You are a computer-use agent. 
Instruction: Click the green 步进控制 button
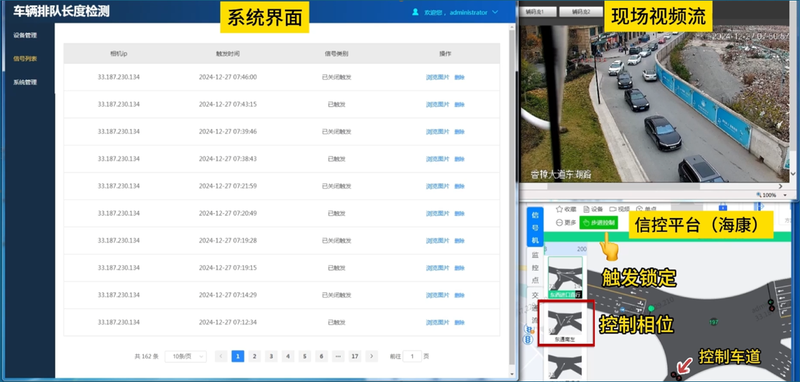598,223
